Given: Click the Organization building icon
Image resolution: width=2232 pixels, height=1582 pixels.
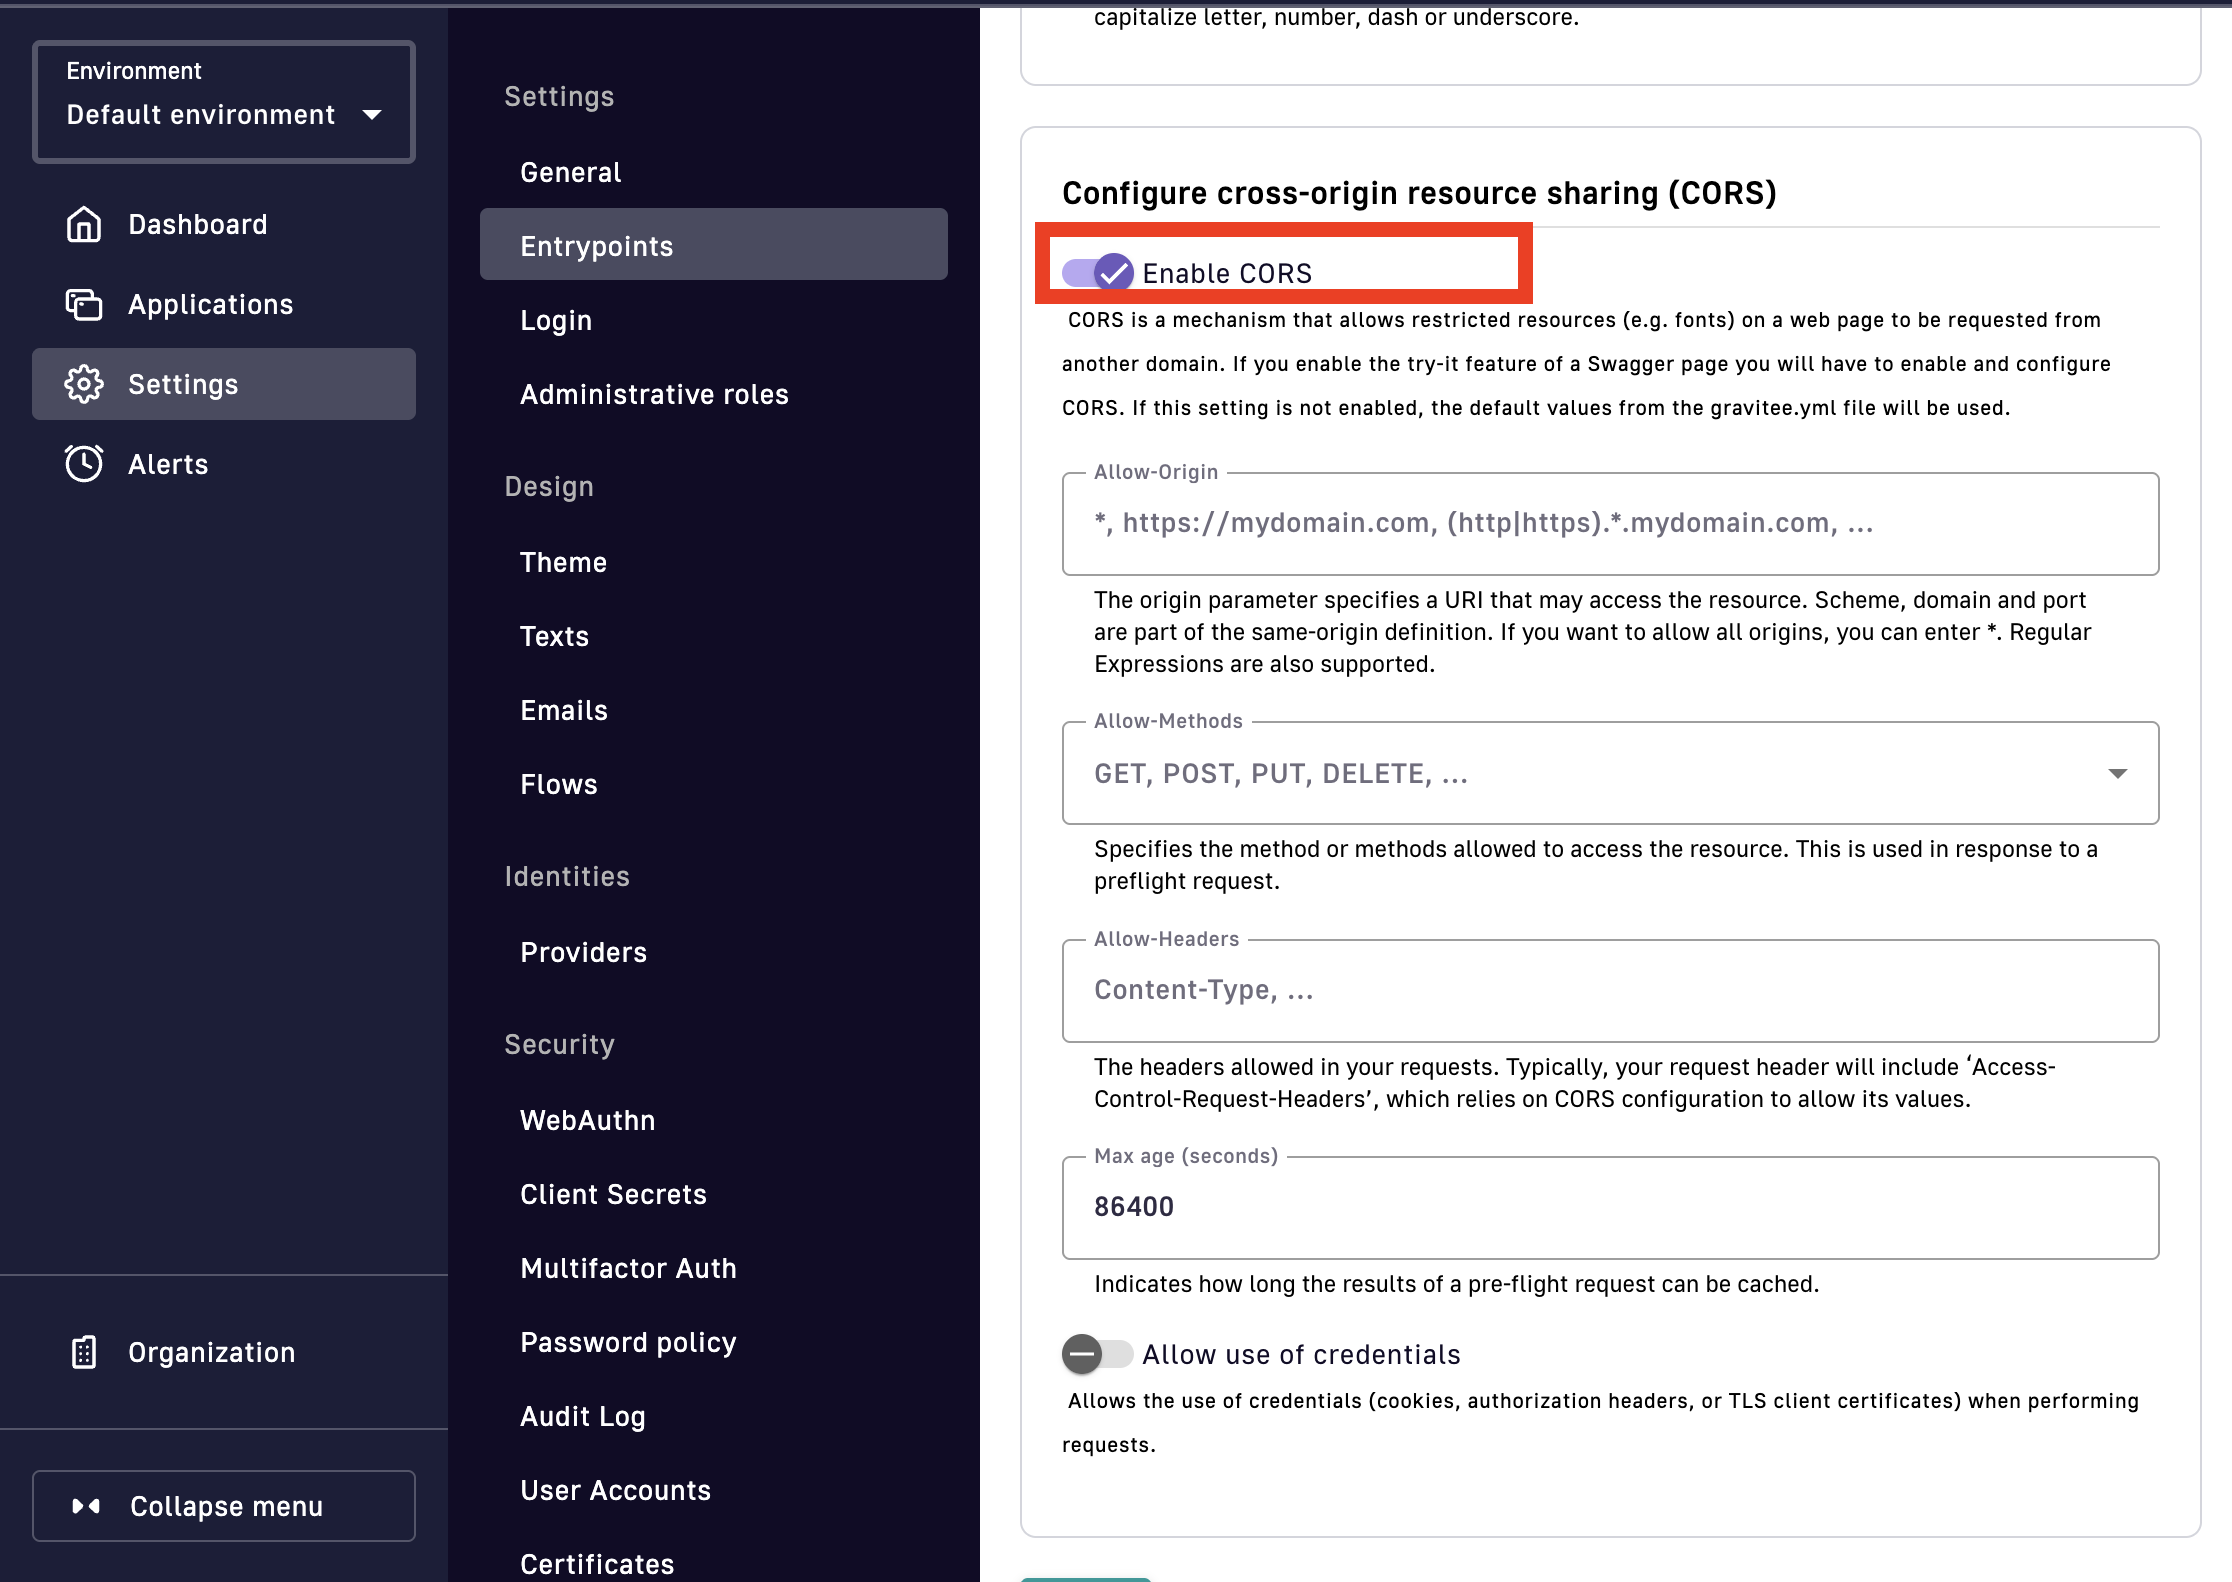Looking at the screenshot, I should coord(84,1352).
